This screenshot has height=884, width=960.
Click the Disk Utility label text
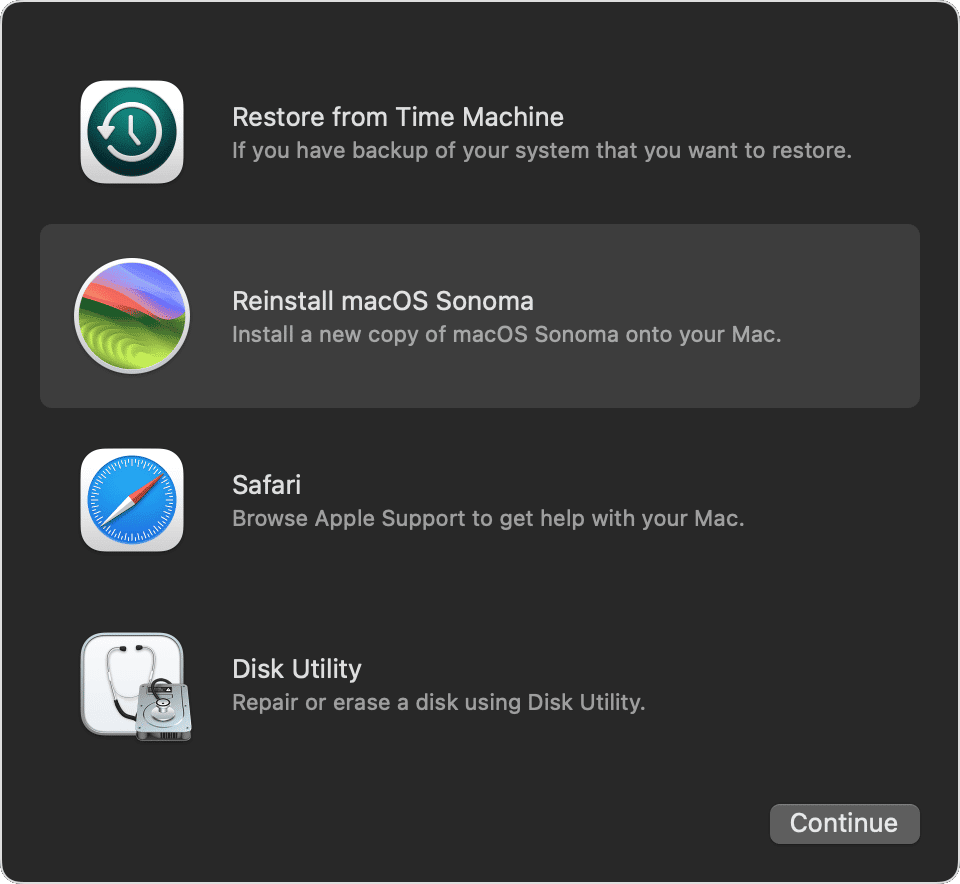[x=296, y=669]
